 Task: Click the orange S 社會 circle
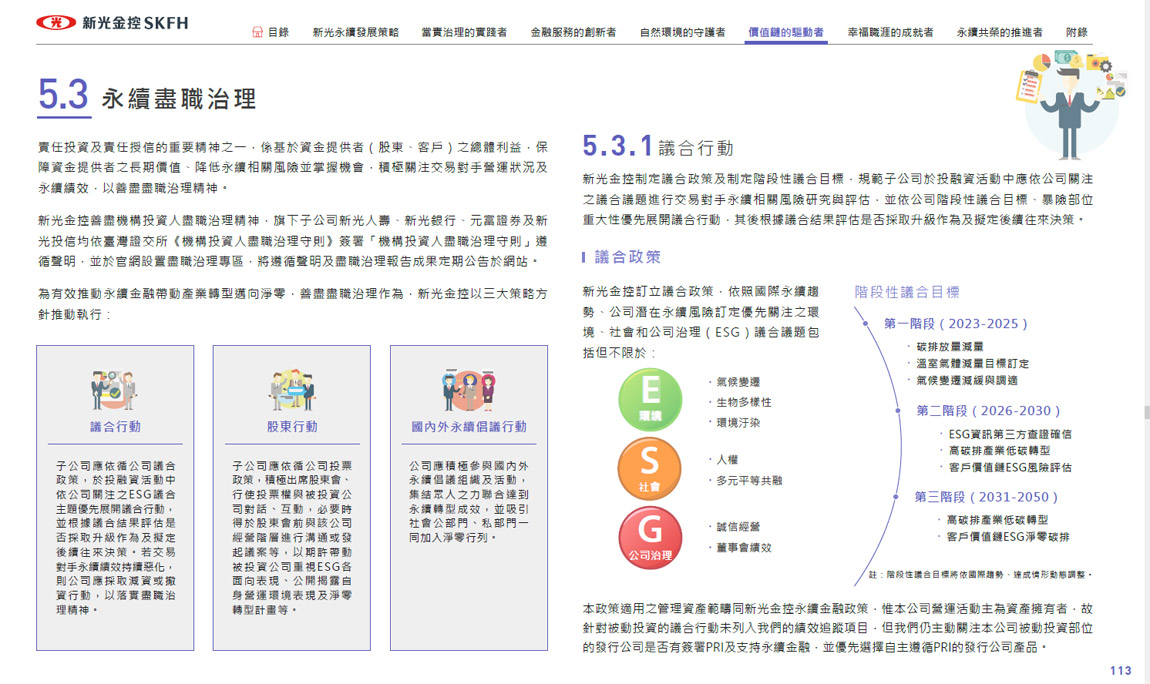(x=650, y=468)
